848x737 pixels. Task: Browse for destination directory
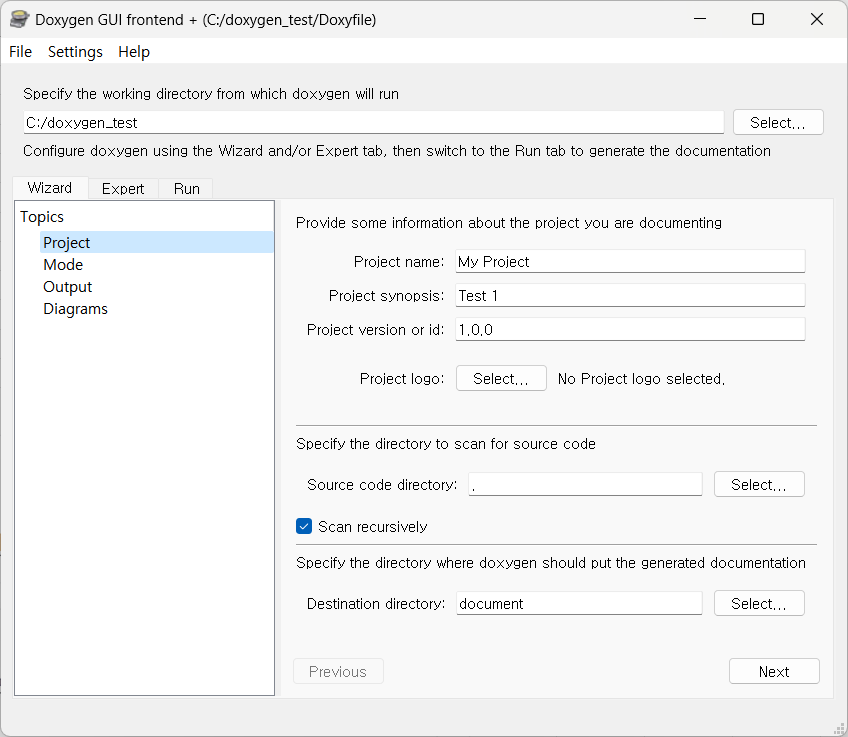pos(759,603)
